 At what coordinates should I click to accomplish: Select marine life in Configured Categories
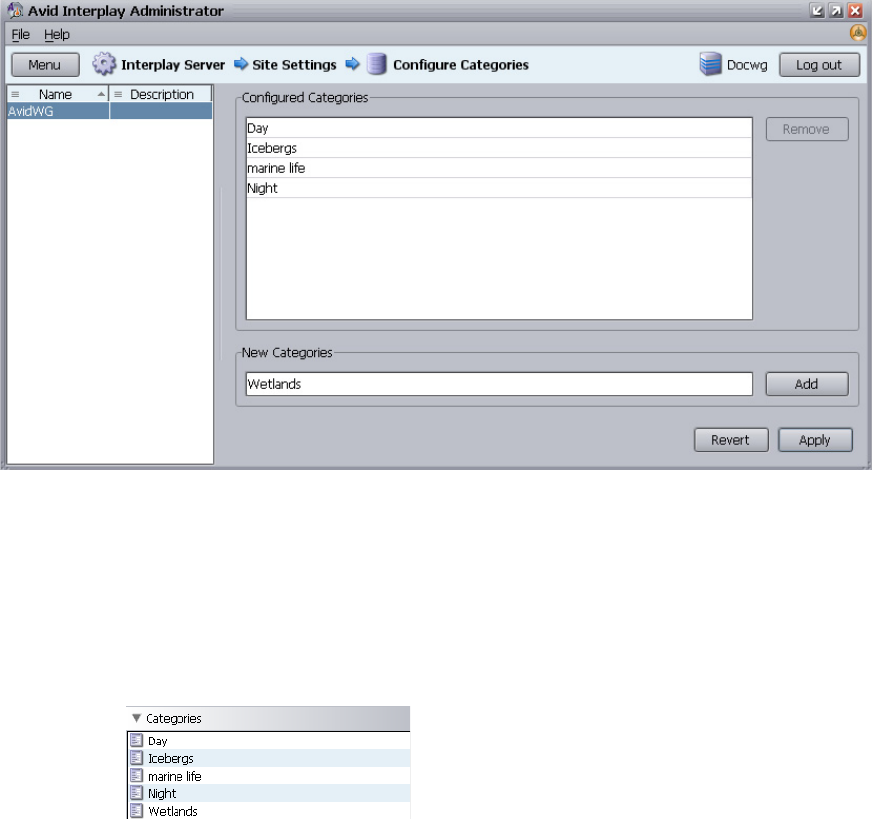click(x=499, y=168)
